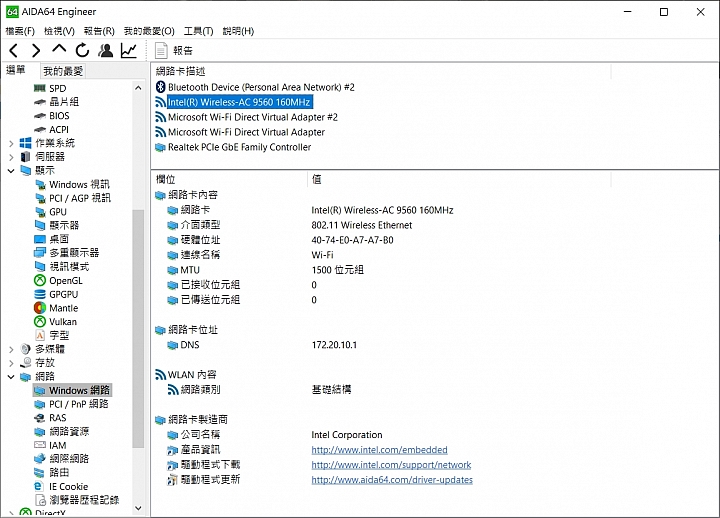Screen dimensions: 720x518
Task: Open the 檔案(F) menu
Action: (20, 31)
